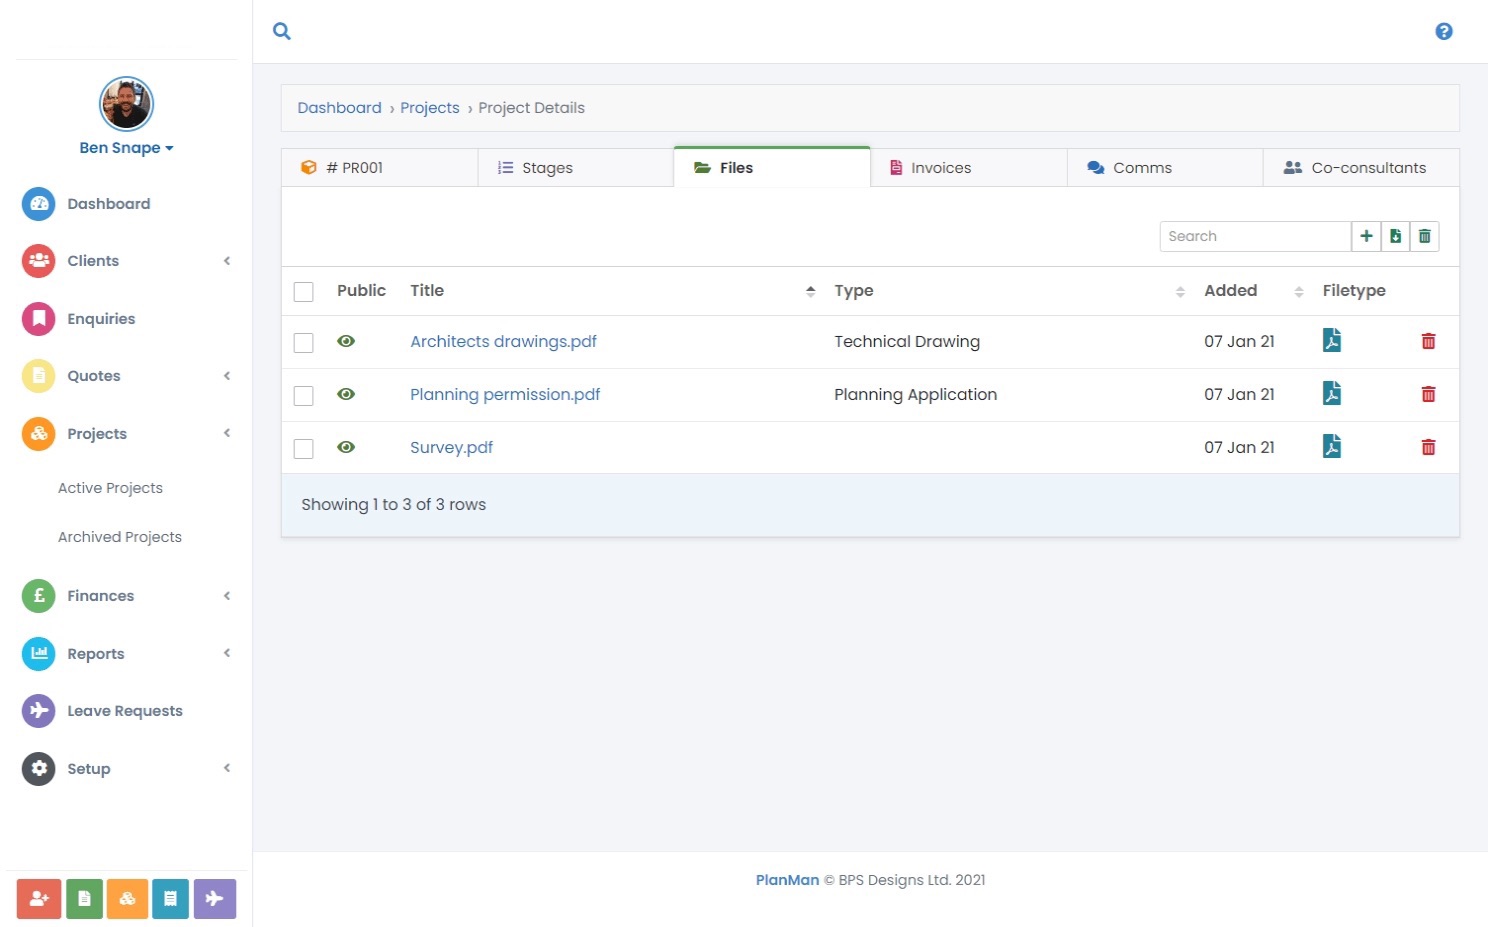Screen dimensions: 1488x927
Task: Click the purple airplane leave quick action icon
Action: point(214,898)
